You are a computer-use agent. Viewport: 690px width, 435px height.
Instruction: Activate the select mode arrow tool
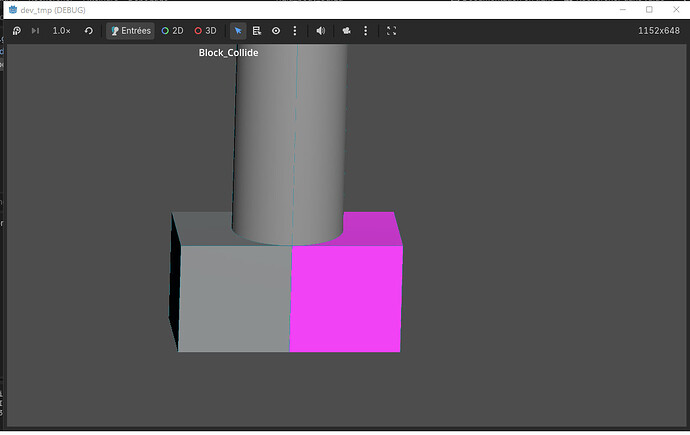238,31
